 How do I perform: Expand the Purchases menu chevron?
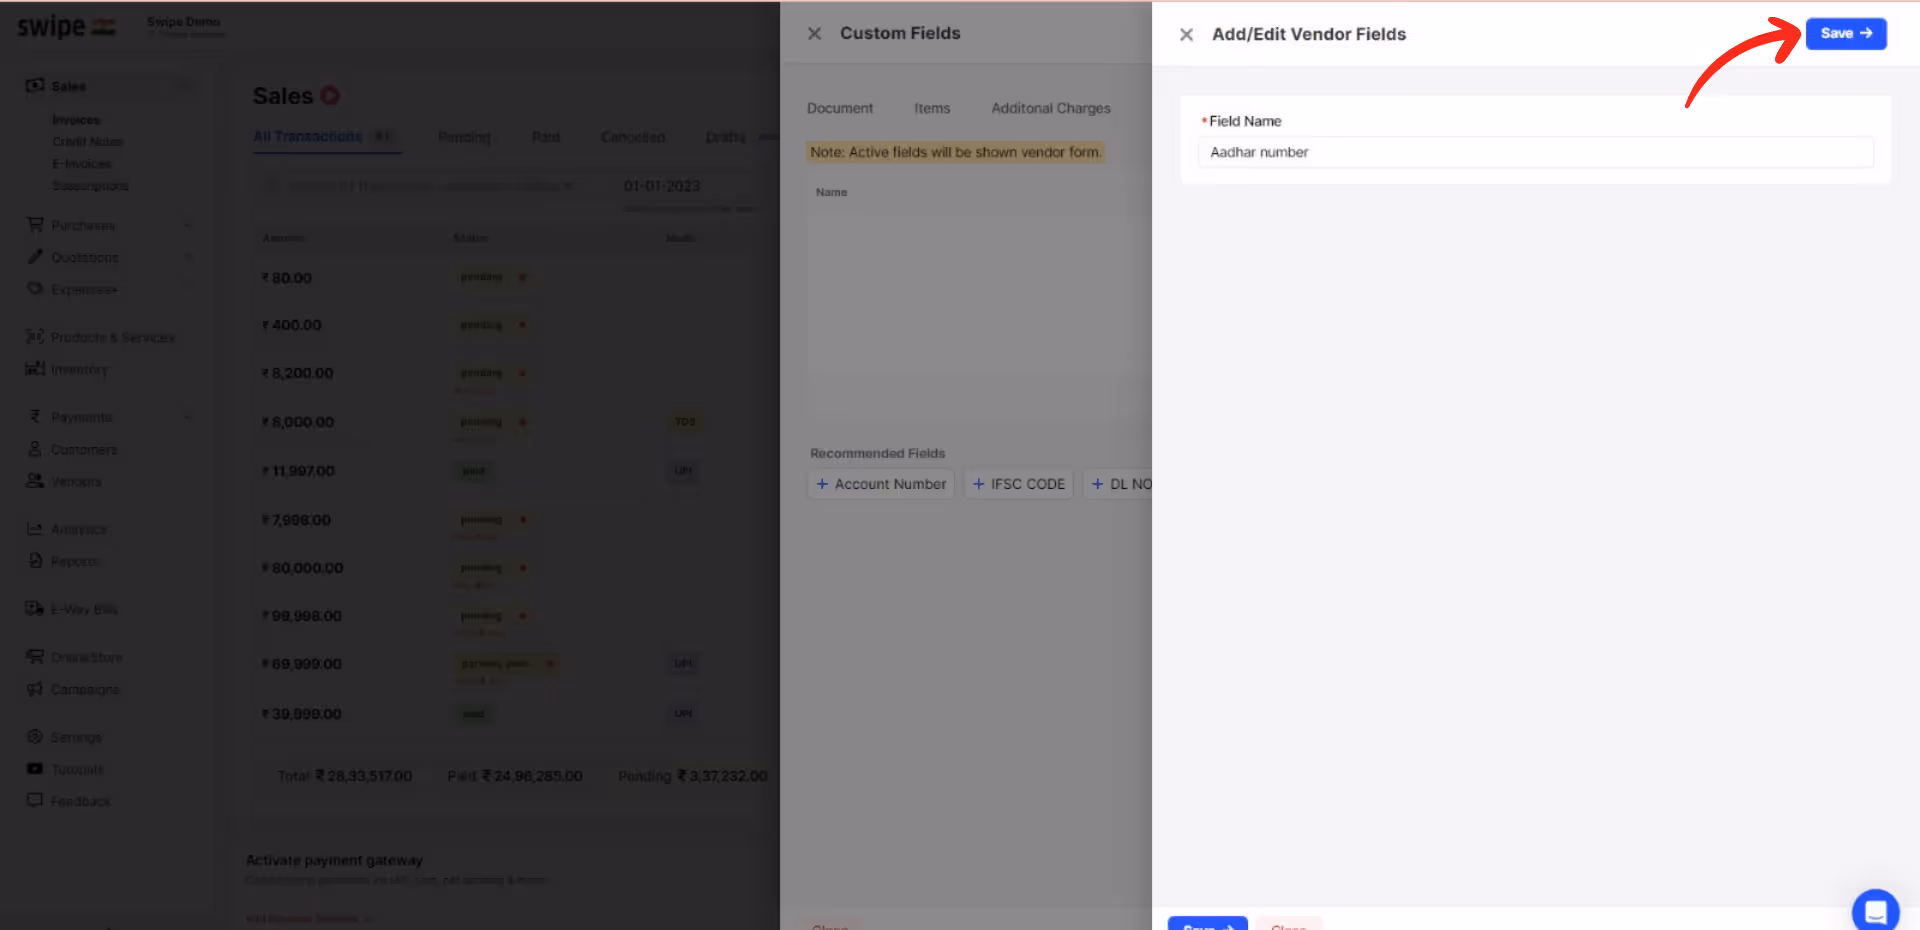[x=187, y=225]
